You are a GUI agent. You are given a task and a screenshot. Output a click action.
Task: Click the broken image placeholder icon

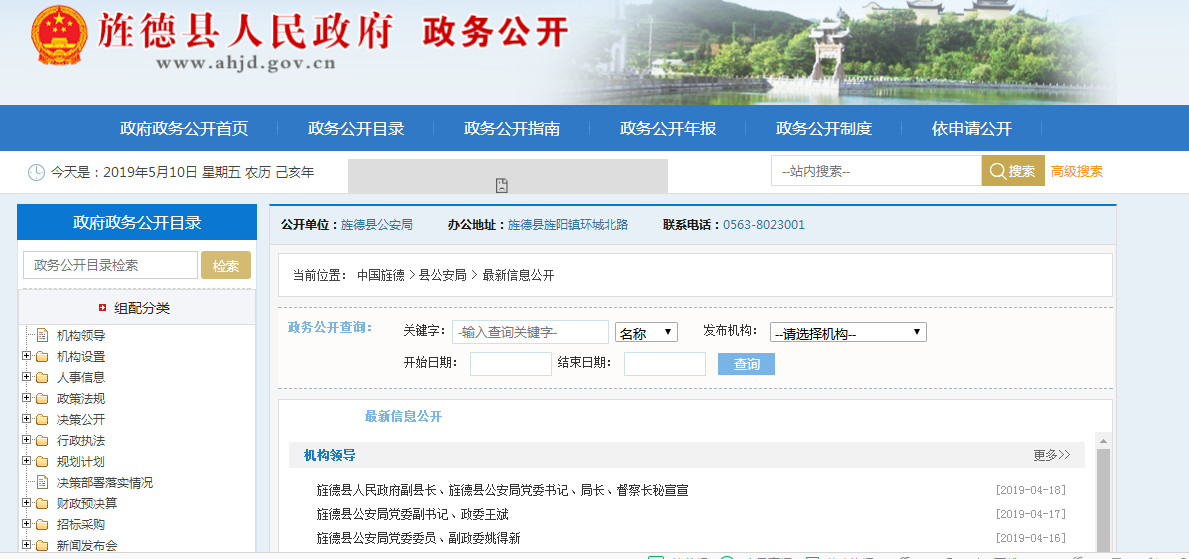coord(502,185)
